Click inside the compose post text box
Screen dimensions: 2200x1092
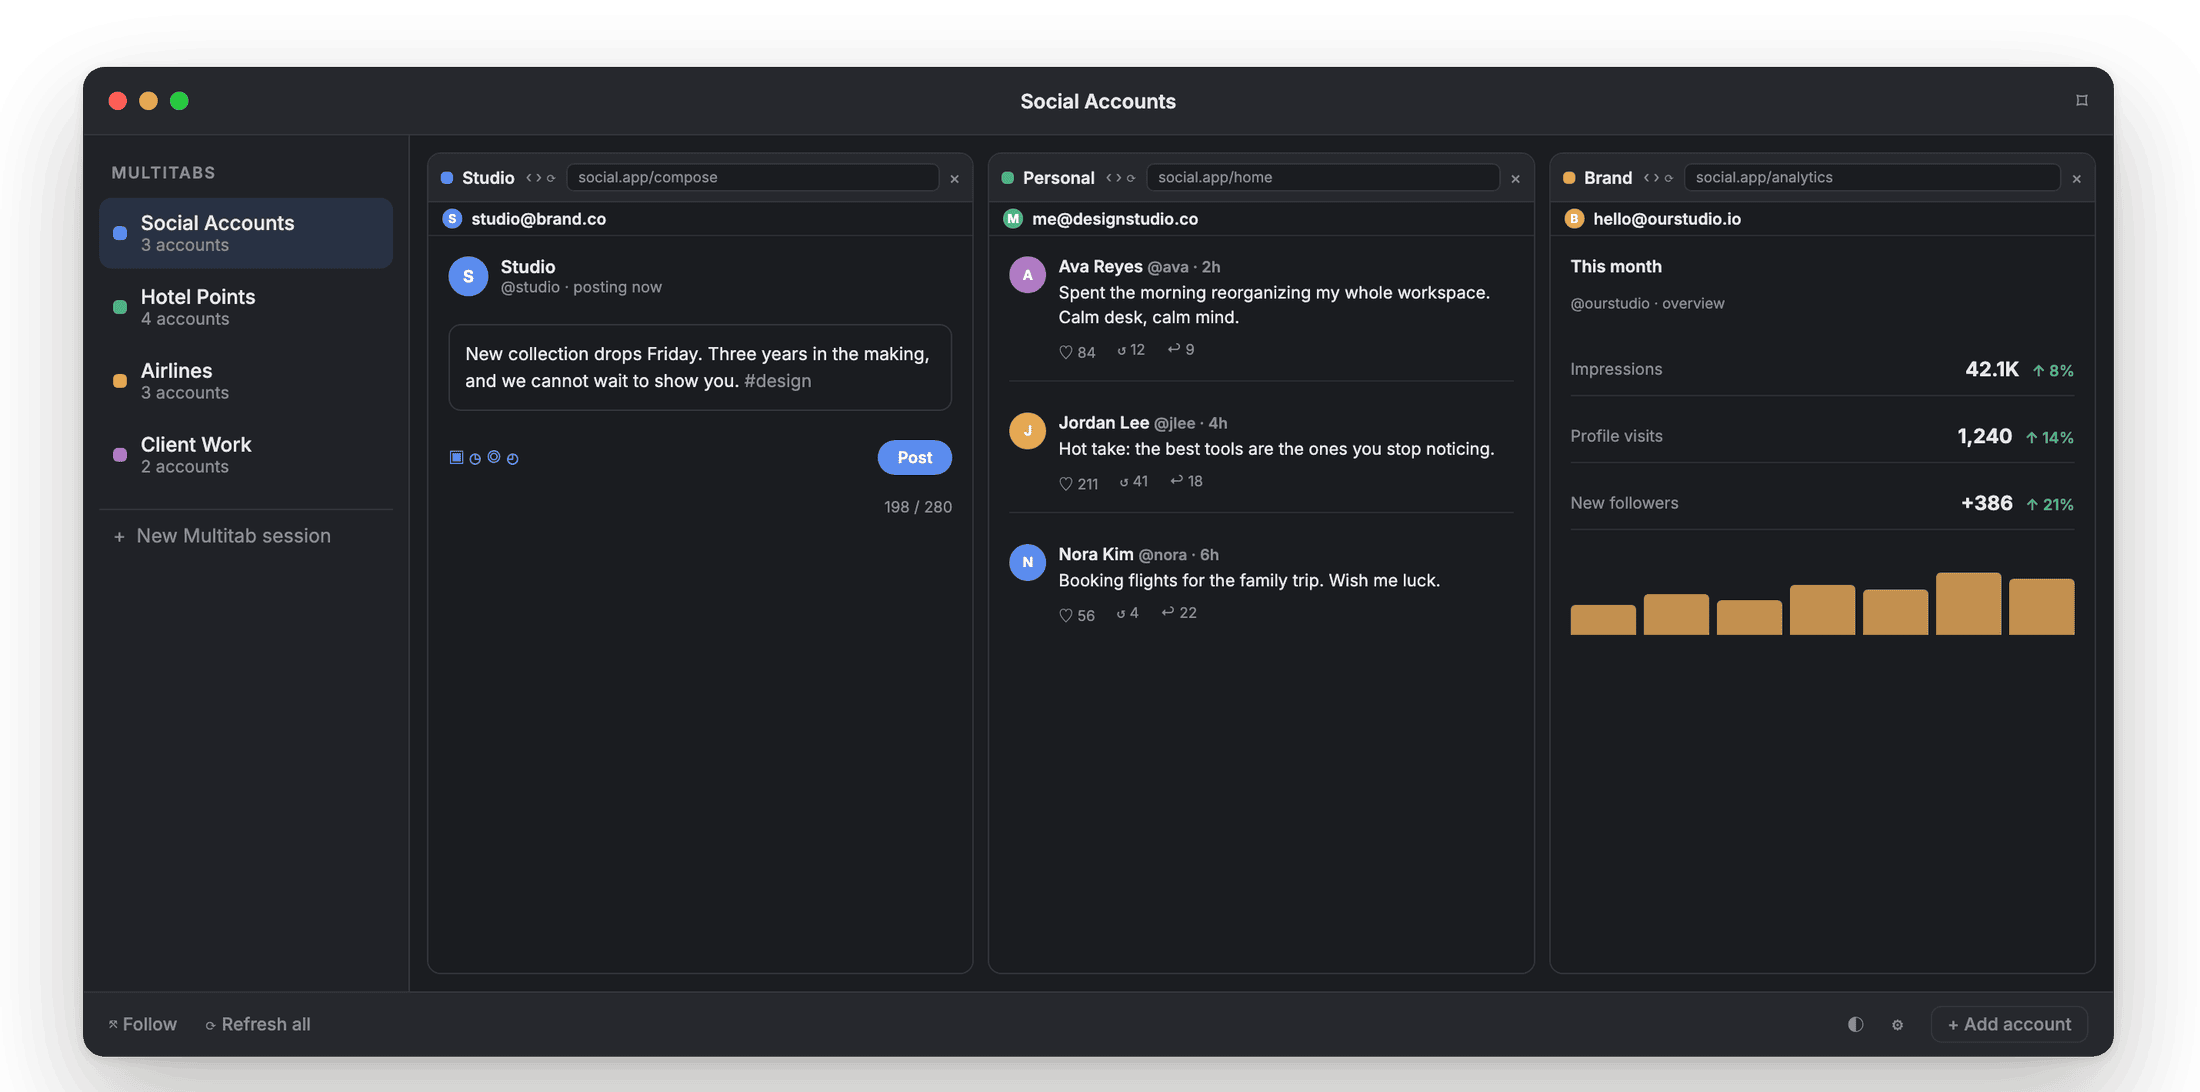point(700,367)
